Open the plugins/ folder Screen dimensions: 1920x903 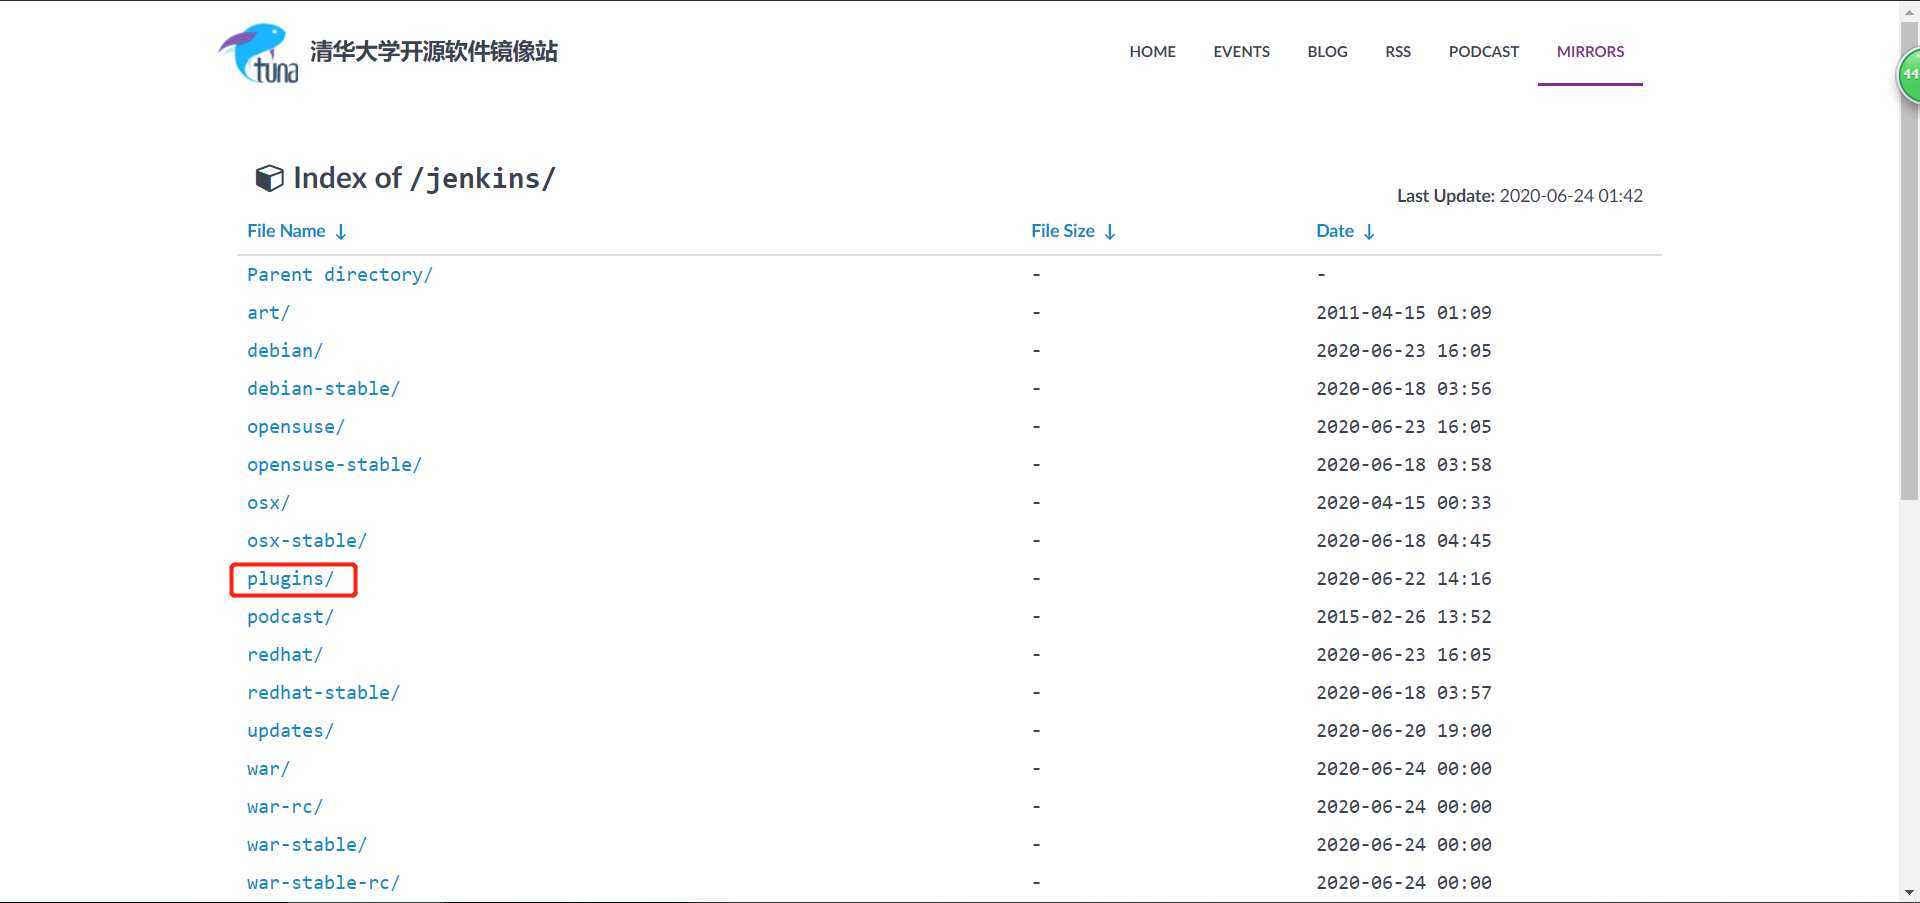click(290, 579)
